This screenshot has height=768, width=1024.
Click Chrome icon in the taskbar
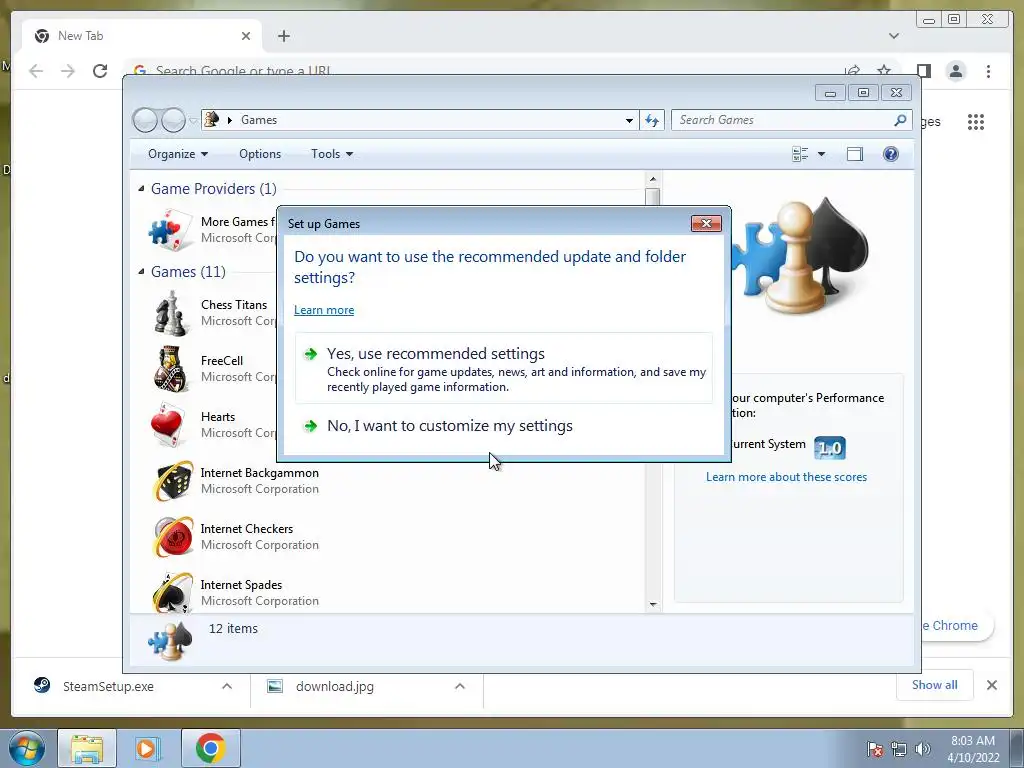(x=210, y=748)
